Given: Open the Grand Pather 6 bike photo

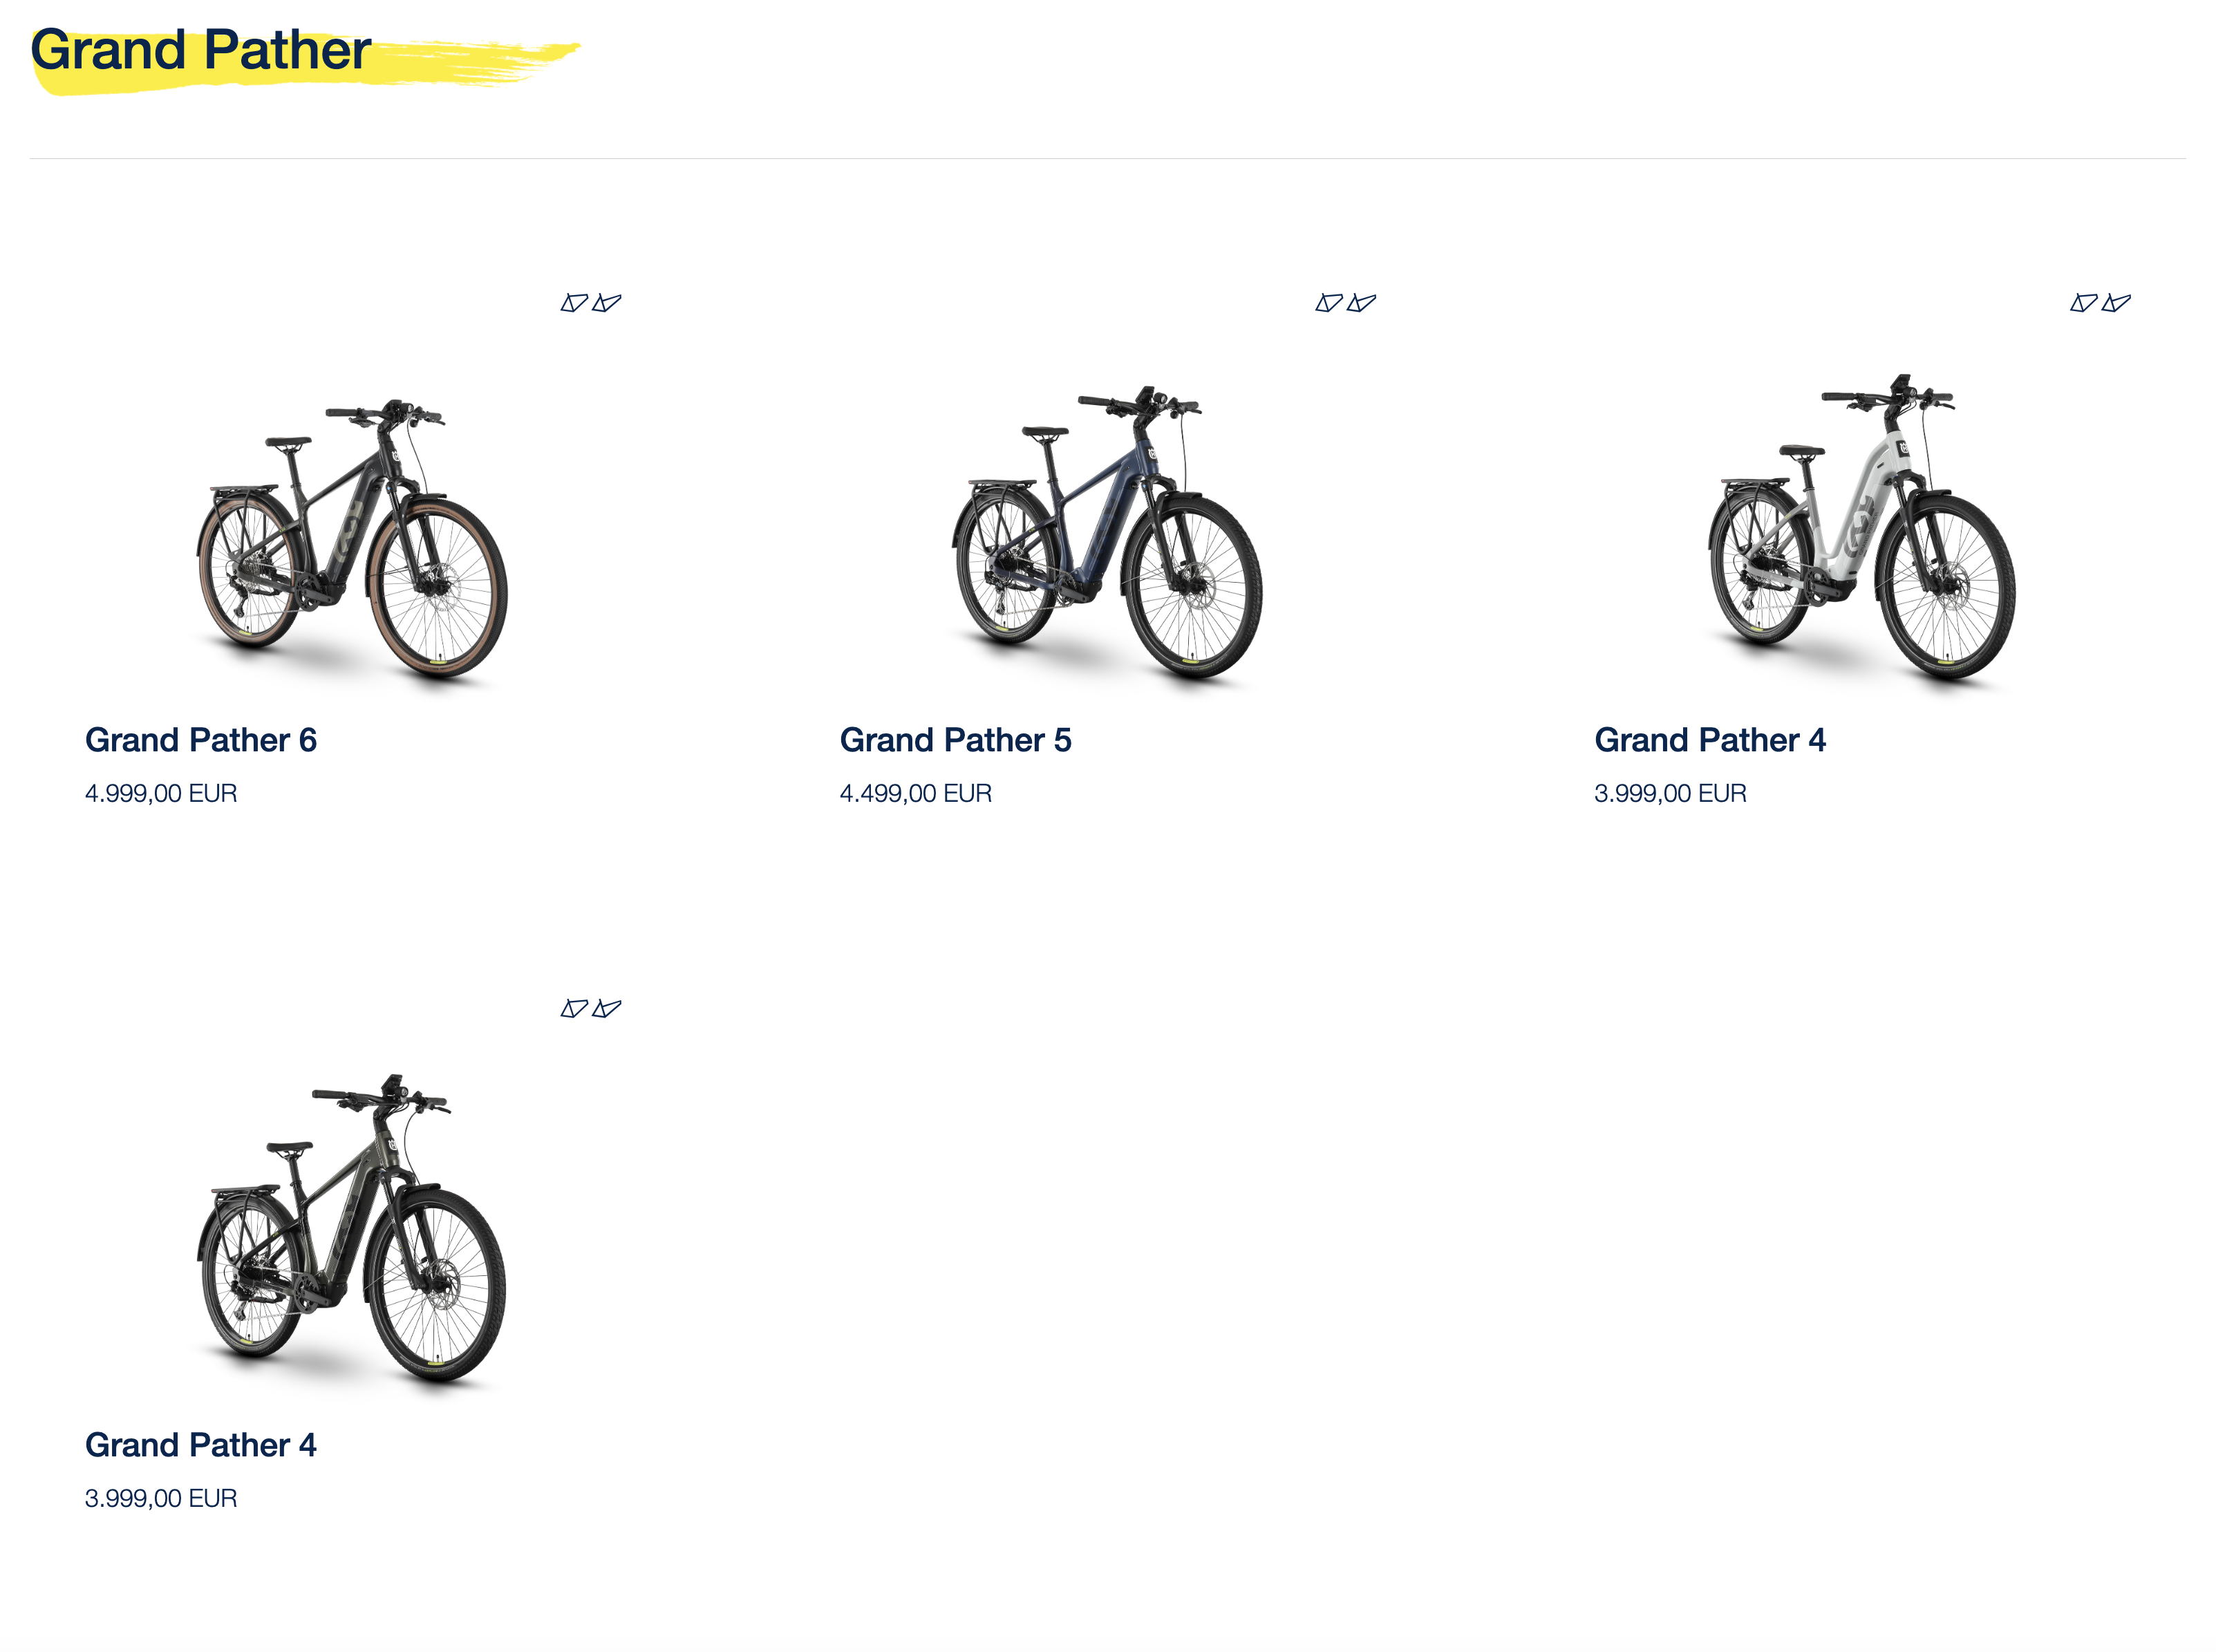Looking at the screenshot, I should [x=353, y=541].
